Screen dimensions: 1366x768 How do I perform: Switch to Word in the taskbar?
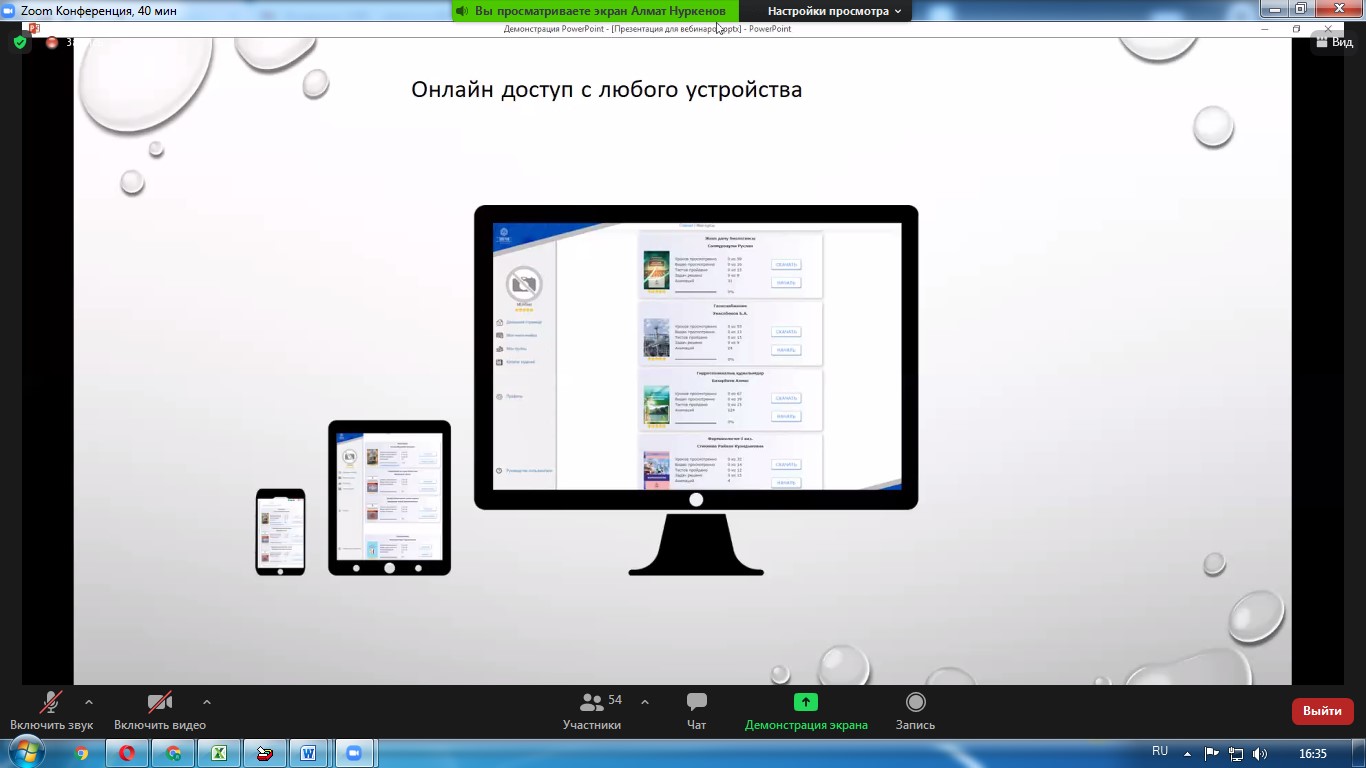[x=308, y=753]
